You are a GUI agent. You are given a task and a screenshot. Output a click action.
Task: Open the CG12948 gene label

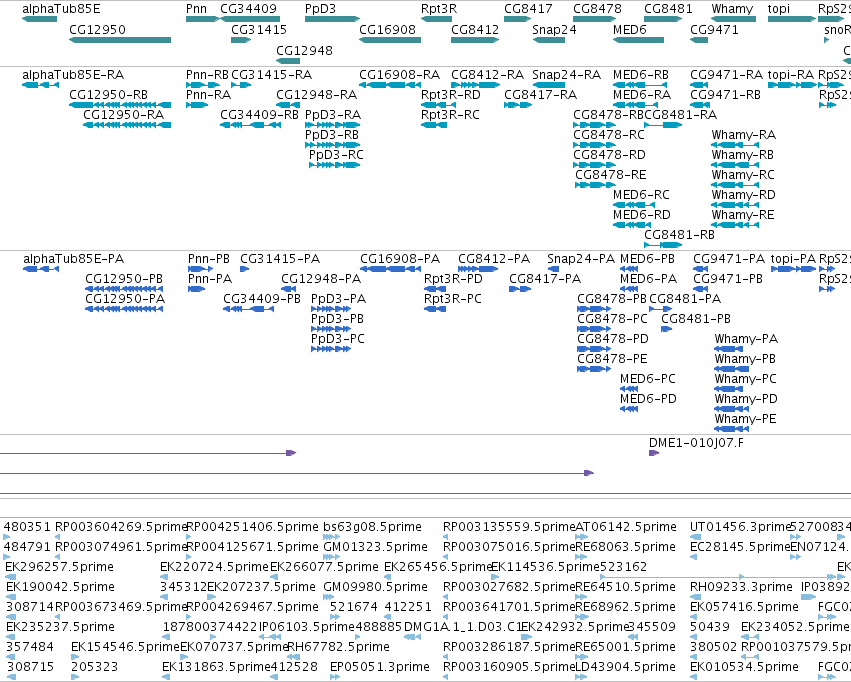[304, 51]
